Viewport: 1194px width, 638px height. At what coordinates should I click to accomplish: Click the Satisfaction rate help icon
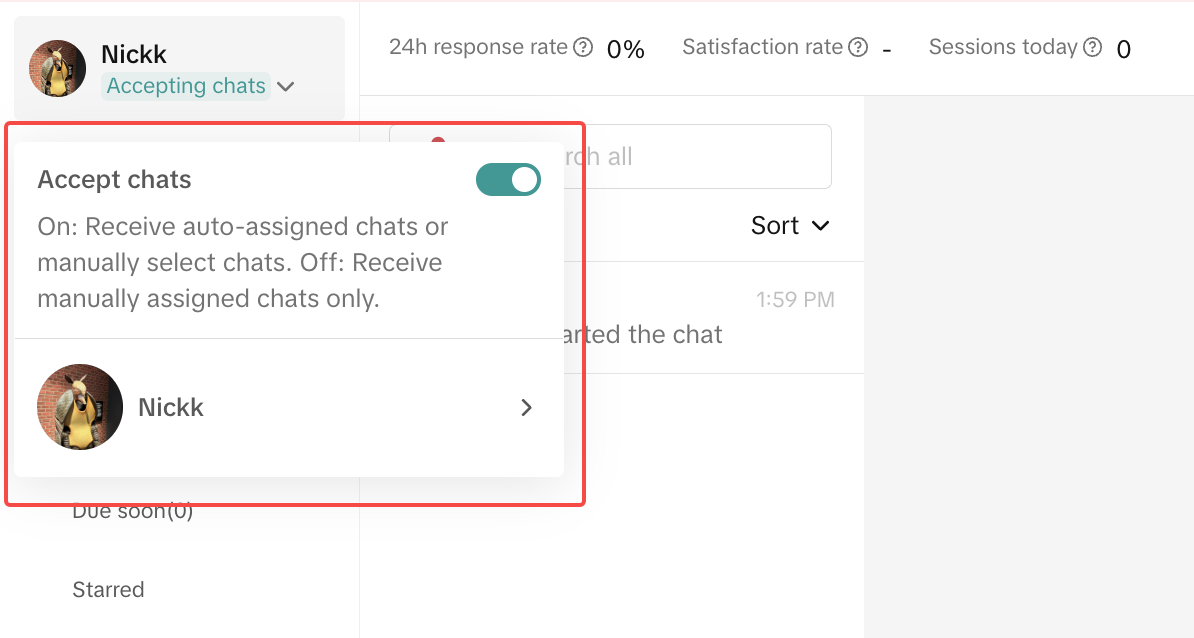pos(858,47)
